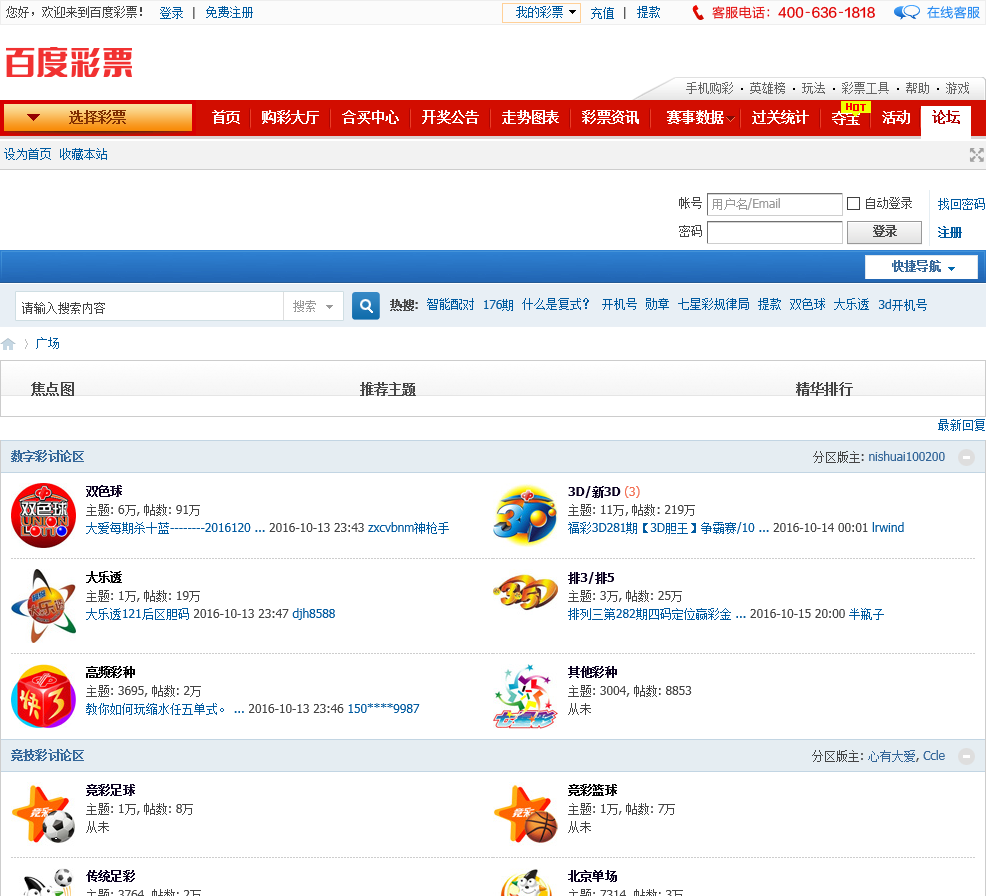Viewport: 986px width, 896px height.
Task: Click the 请输入搜索内容 search box
Action: (150, 307)
